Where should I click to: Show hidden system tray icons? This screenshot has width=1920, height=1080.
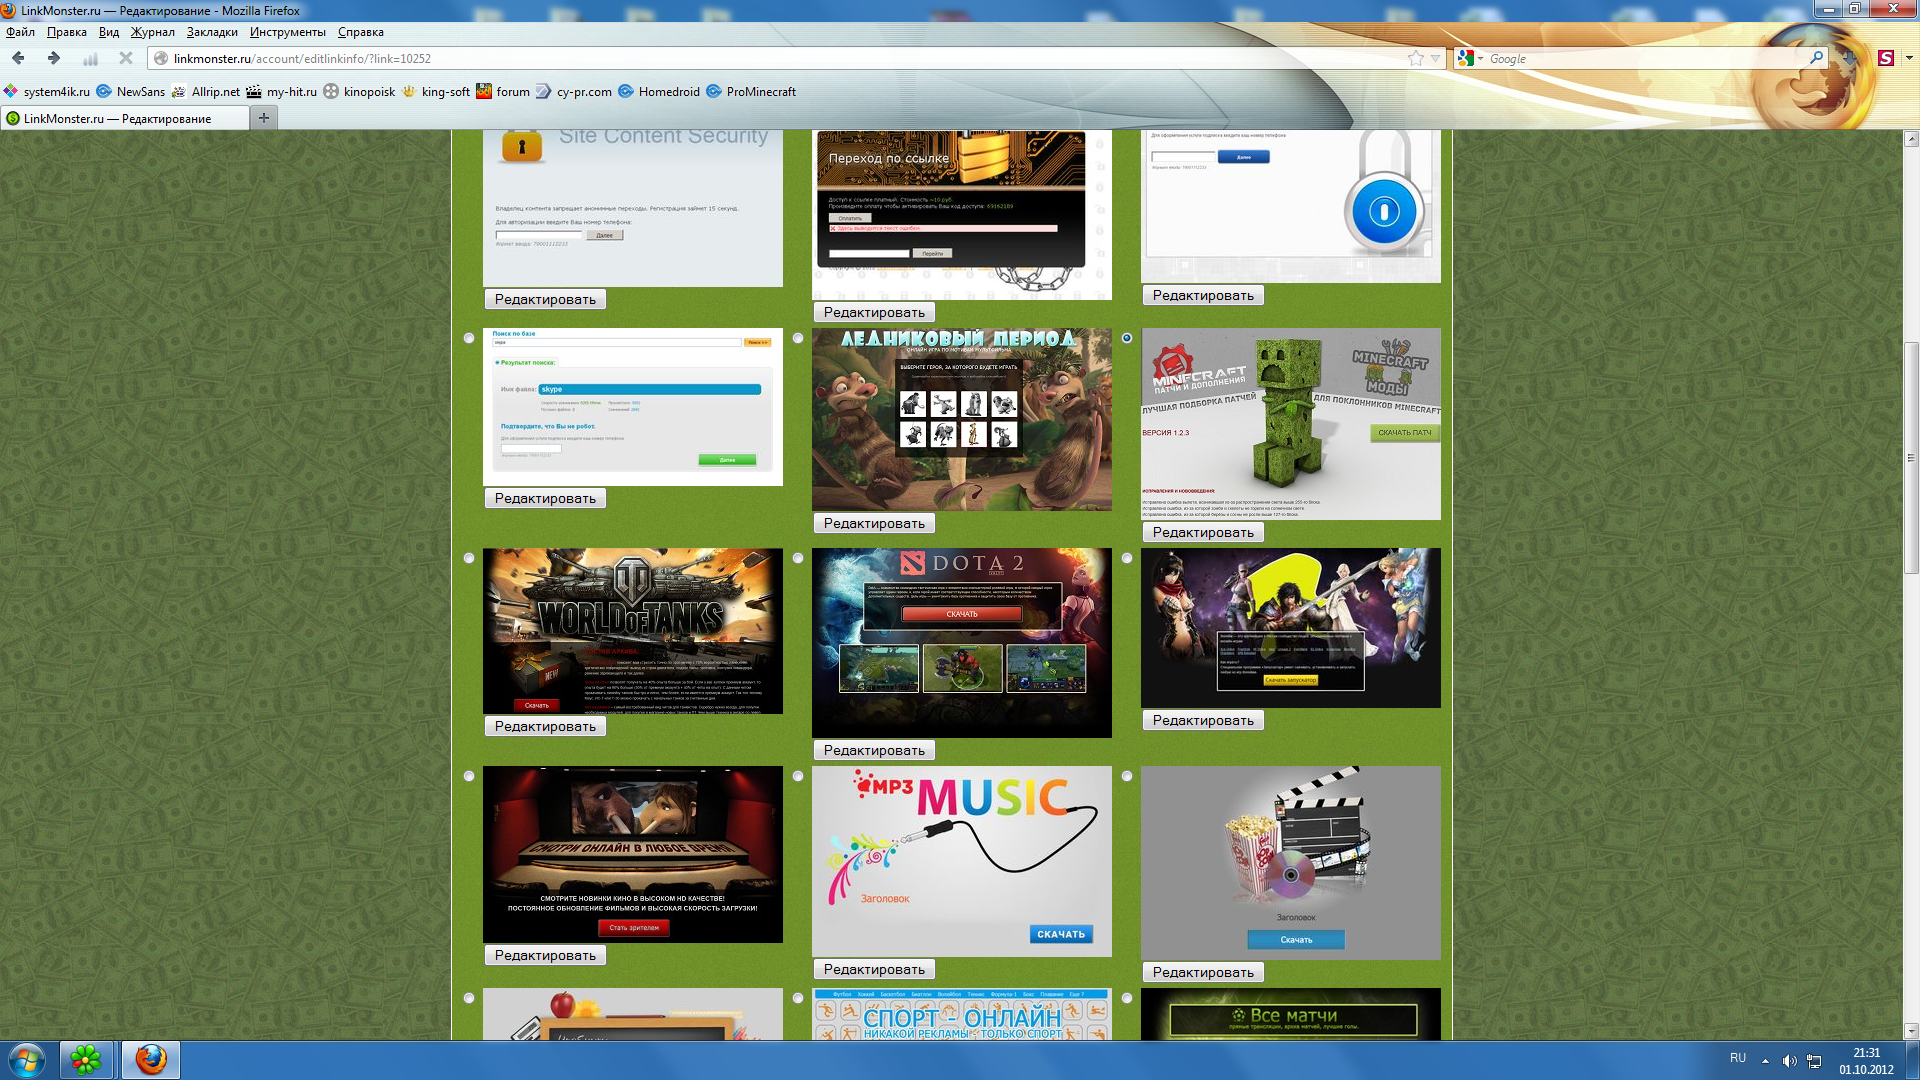tap(1765, 1061)
